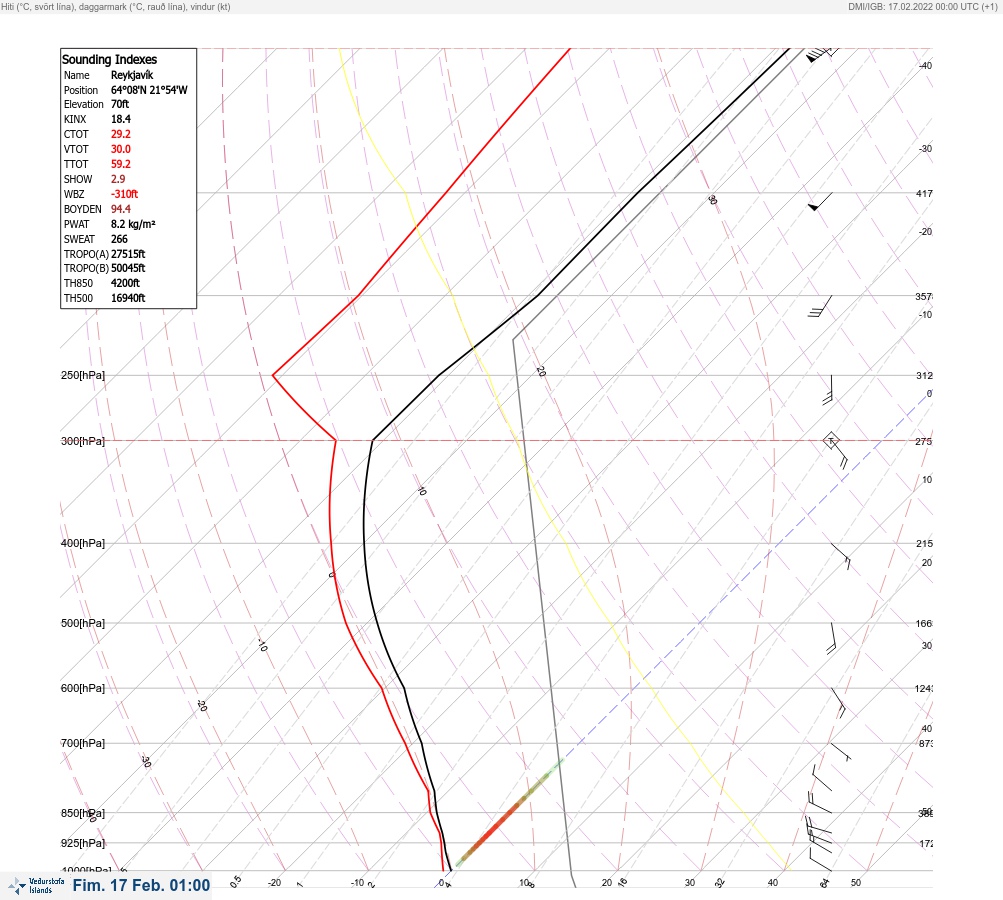Viewport: 1003px width, 900px height.
Task: Click the red dew point line inversion point
Action: pyautogui.click(x=273, y=375)
